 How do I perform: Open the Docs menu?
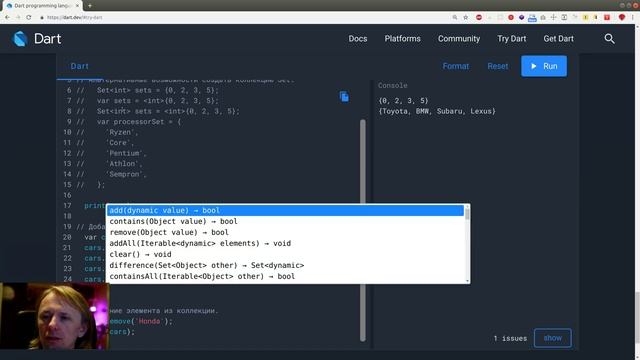click(x=358, y=39)
